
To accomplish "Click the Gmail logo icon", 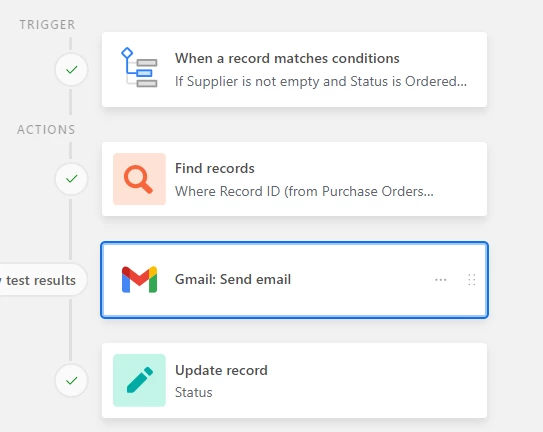I will coord(139,280).
